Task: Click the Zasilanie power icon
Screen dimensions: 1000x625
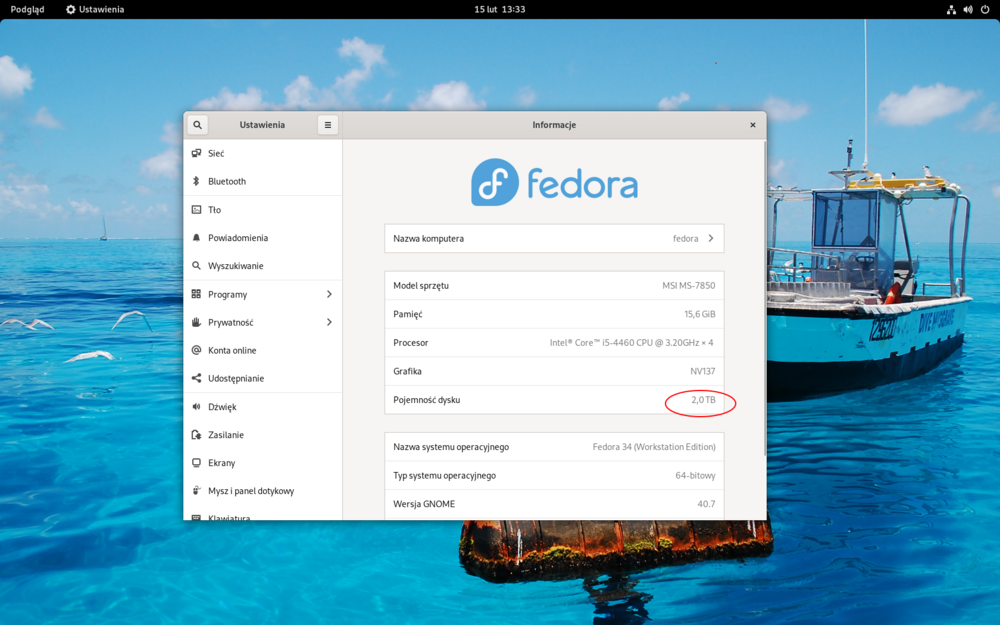Action: [196, 434]
